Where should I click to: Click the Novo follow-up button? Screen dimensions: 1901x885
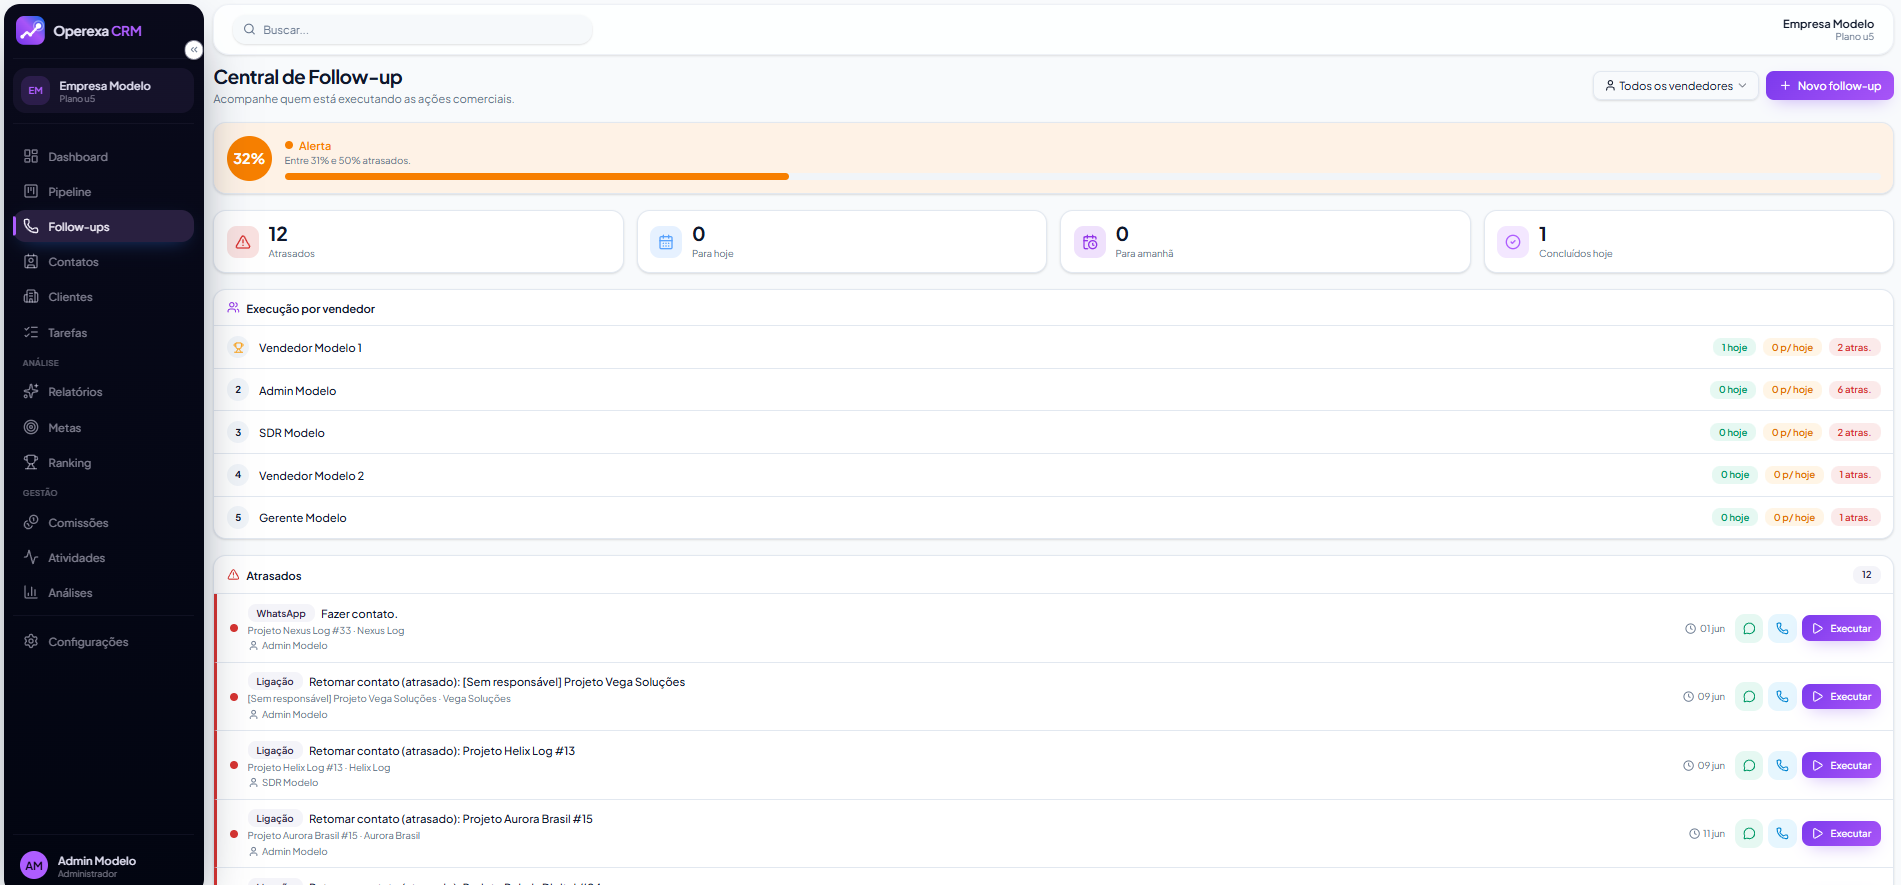(1829, 86)
